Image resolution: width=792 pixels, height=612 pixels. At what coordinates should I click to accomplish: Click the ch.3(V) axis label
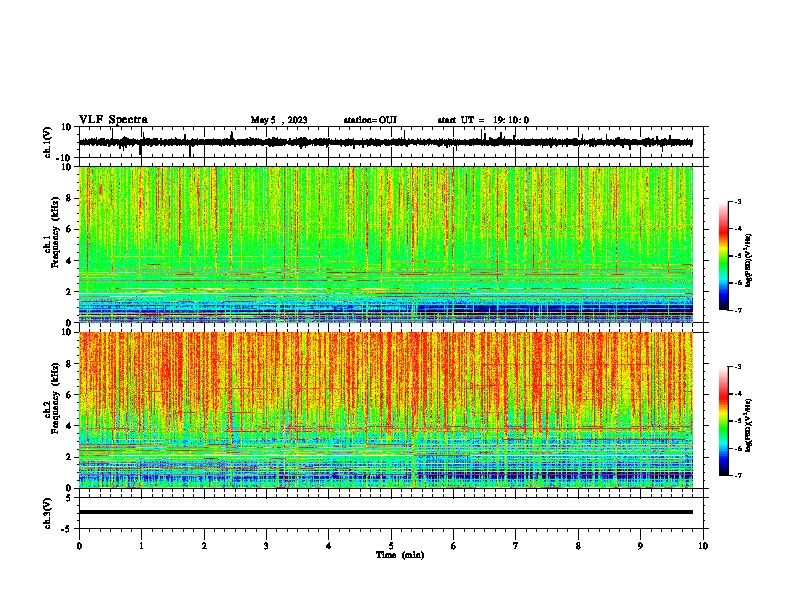click(x=47, y=513)
